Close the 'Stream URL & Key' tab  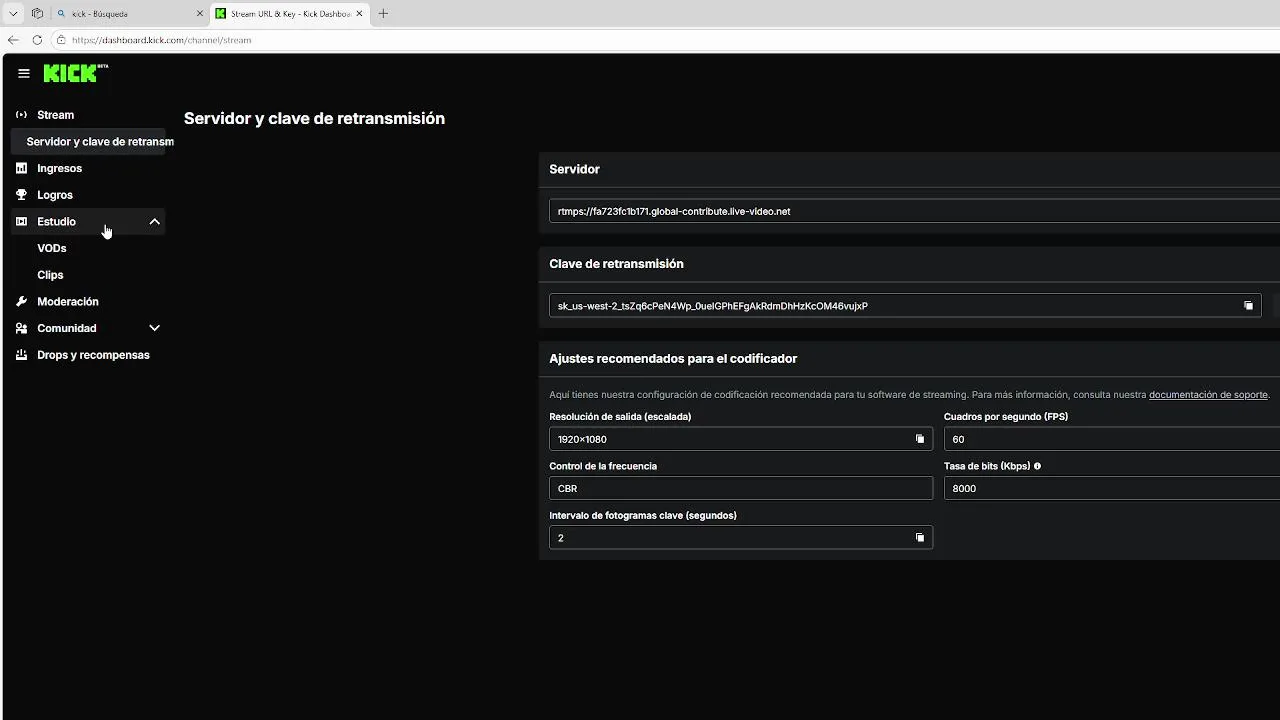(x=359, y=14)
